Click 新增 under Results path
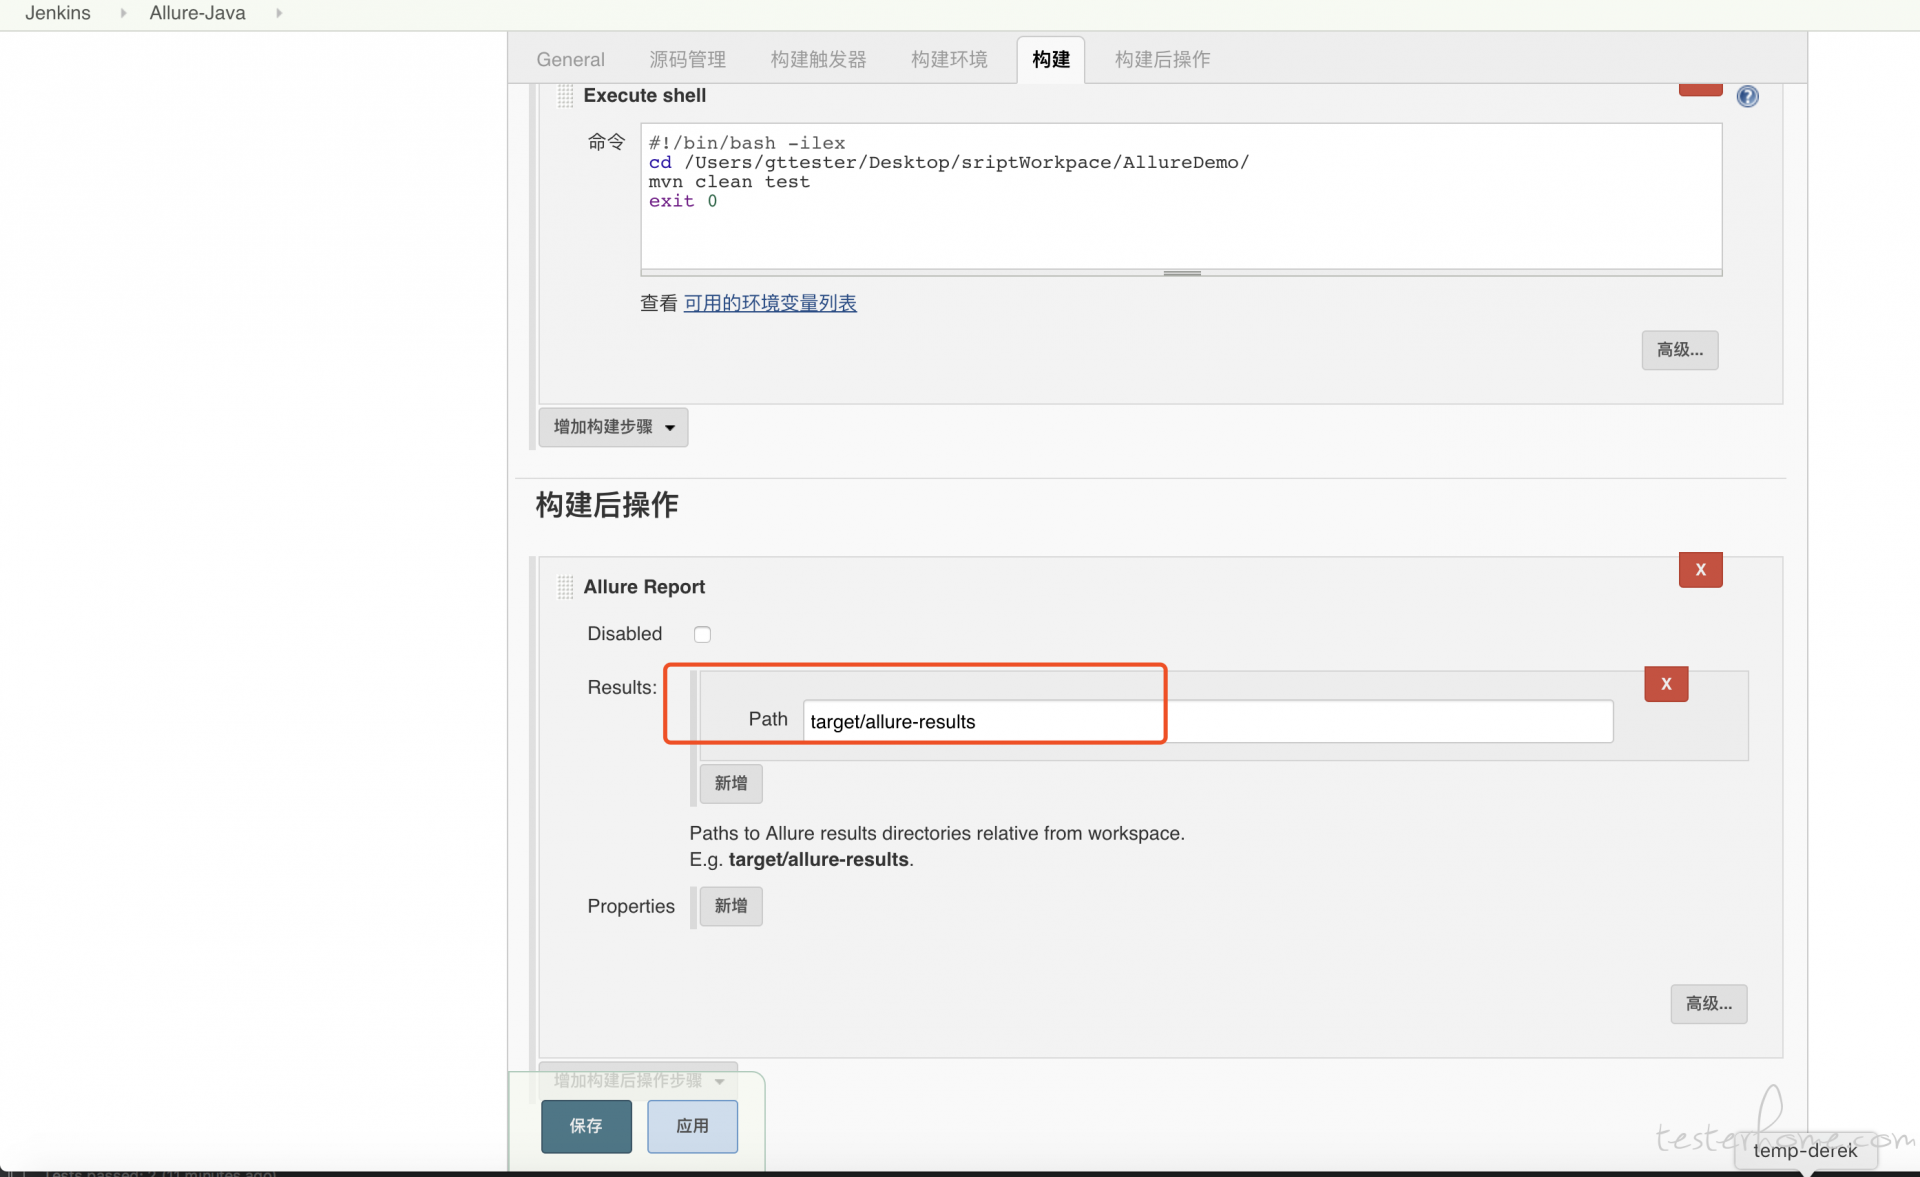The height and width of the screenshot is (1177, 1920). (x=730, y=784)
